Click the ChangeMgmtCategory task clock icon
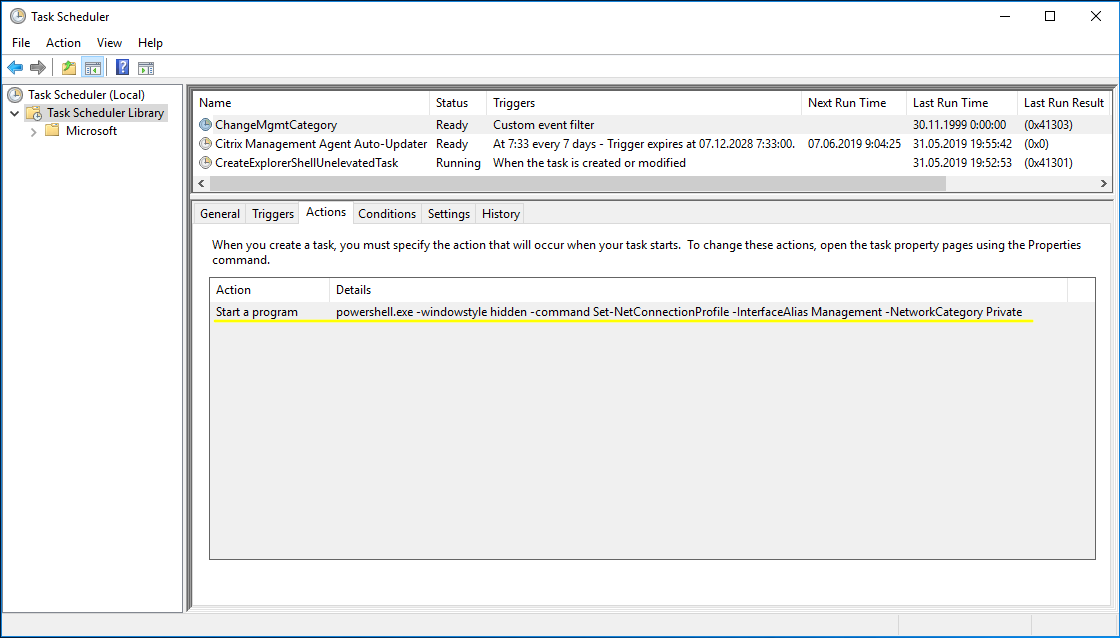The image size is (1120, 638). pos(206,123)
